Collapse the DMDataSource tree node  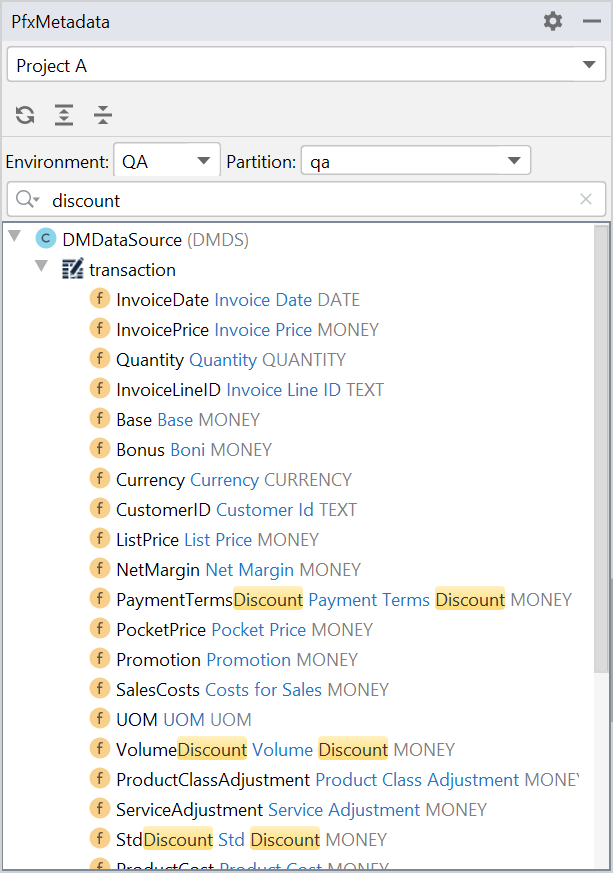pyautogui.click(x=14, y=239)
